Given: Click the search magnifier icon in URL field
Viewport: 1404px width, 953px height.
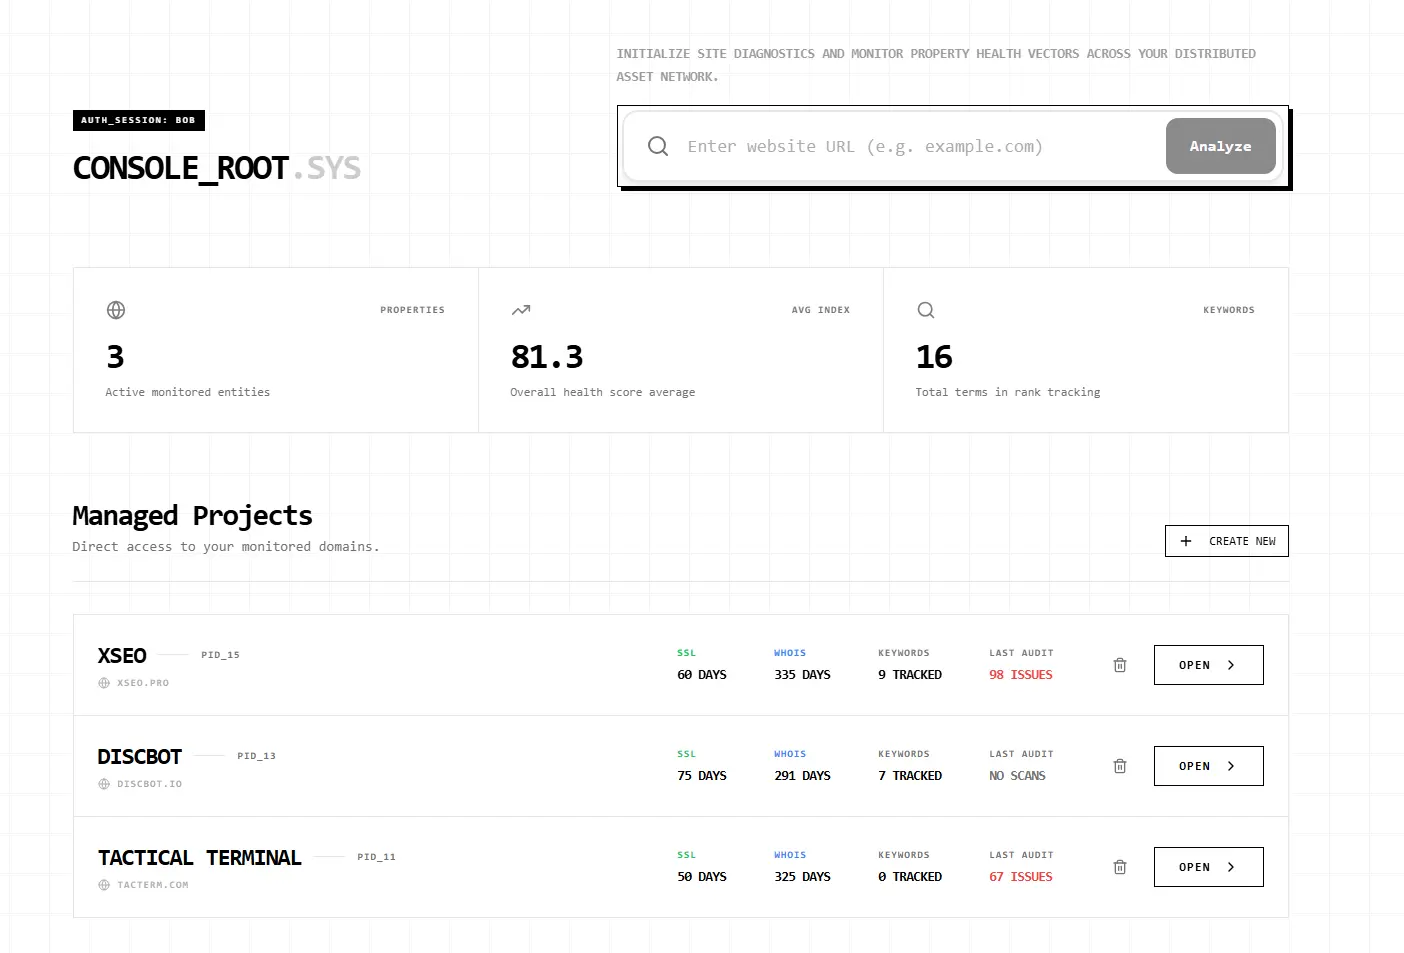Looking at the screenshot, I should [x=658, y=146].
